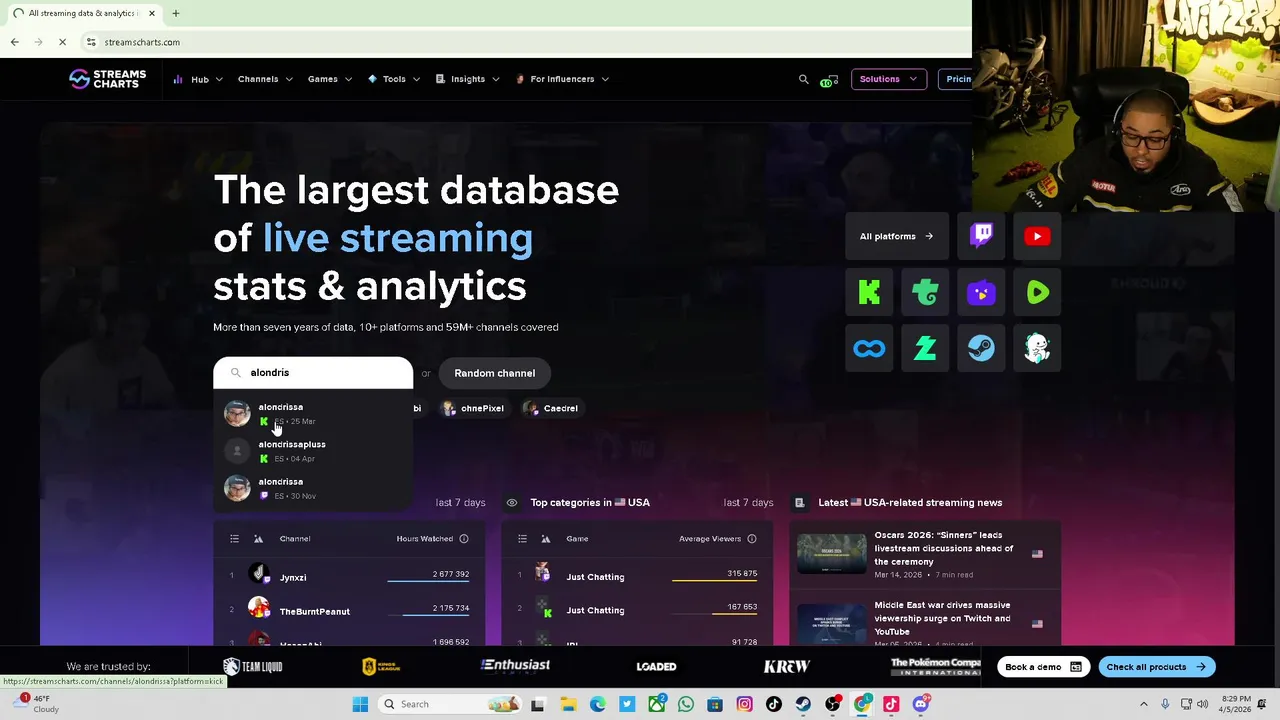Toggle list view in Game table header
The width and height of the screenshot is (1280, 720).
[522, 539]
